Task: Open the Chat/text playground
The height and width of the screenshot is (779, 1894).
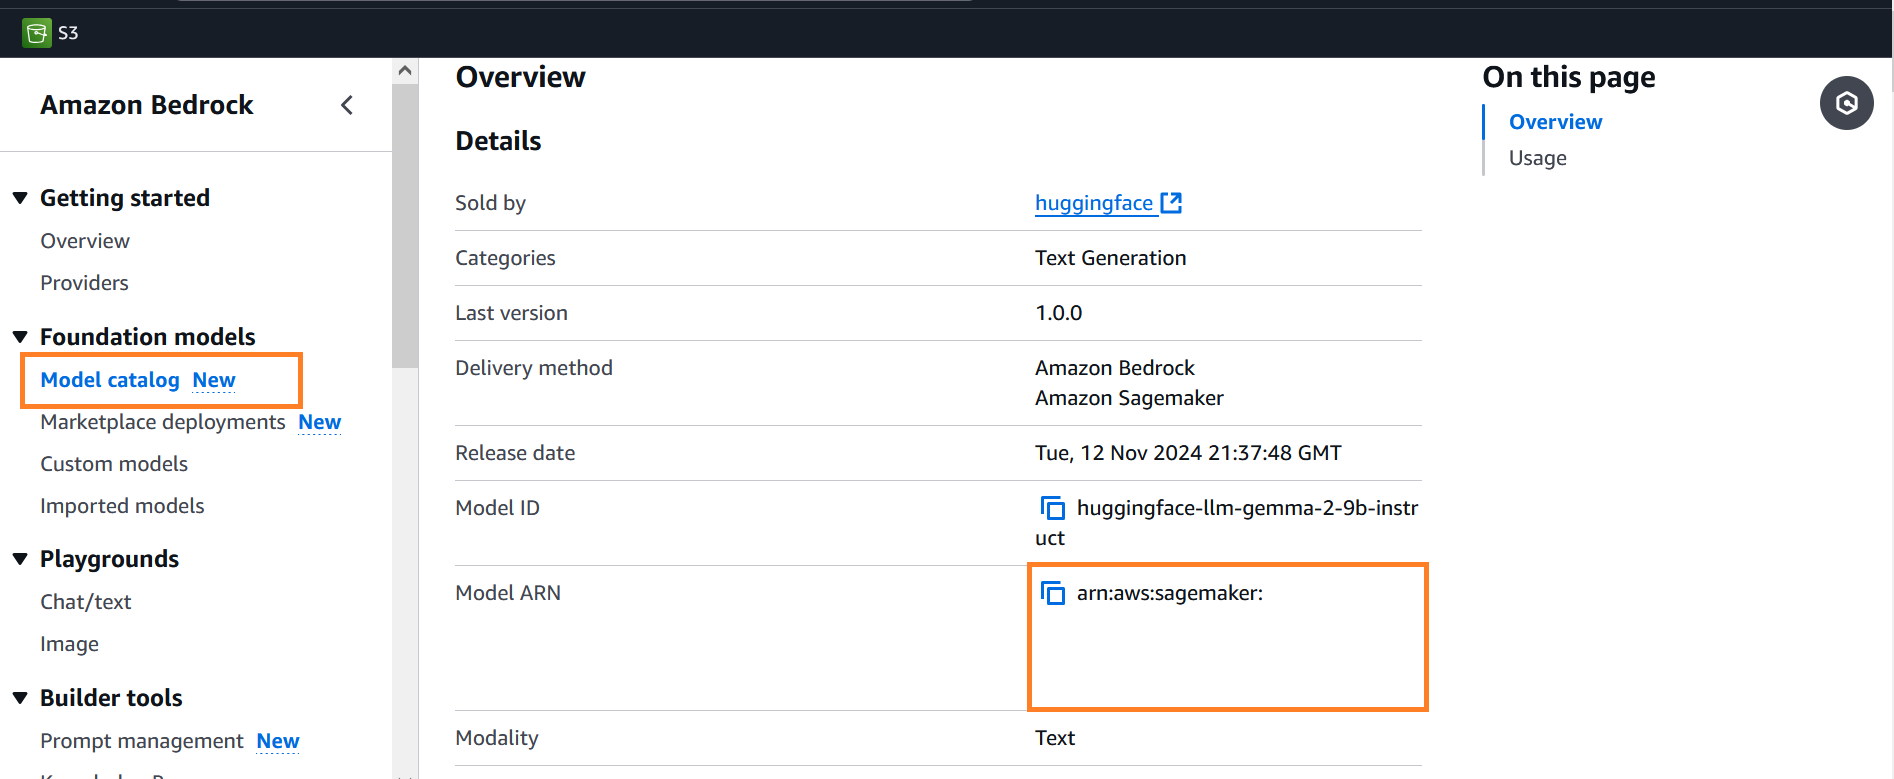Action: click(x=86, y=602)
